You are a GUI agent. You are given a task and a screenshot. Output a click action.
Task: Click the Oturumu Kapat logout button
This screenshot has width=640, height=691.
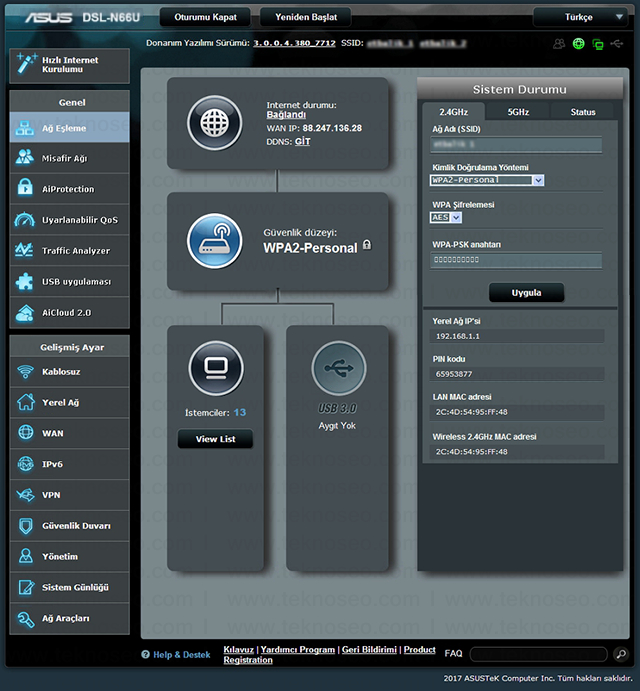pos(205,17)
